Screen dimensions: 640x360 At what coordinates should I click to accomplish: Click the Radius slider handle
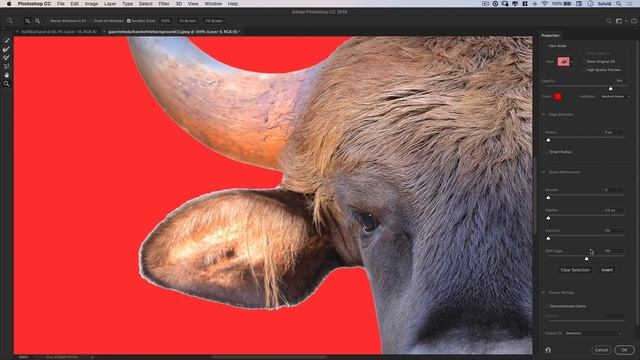pos(548,140)
